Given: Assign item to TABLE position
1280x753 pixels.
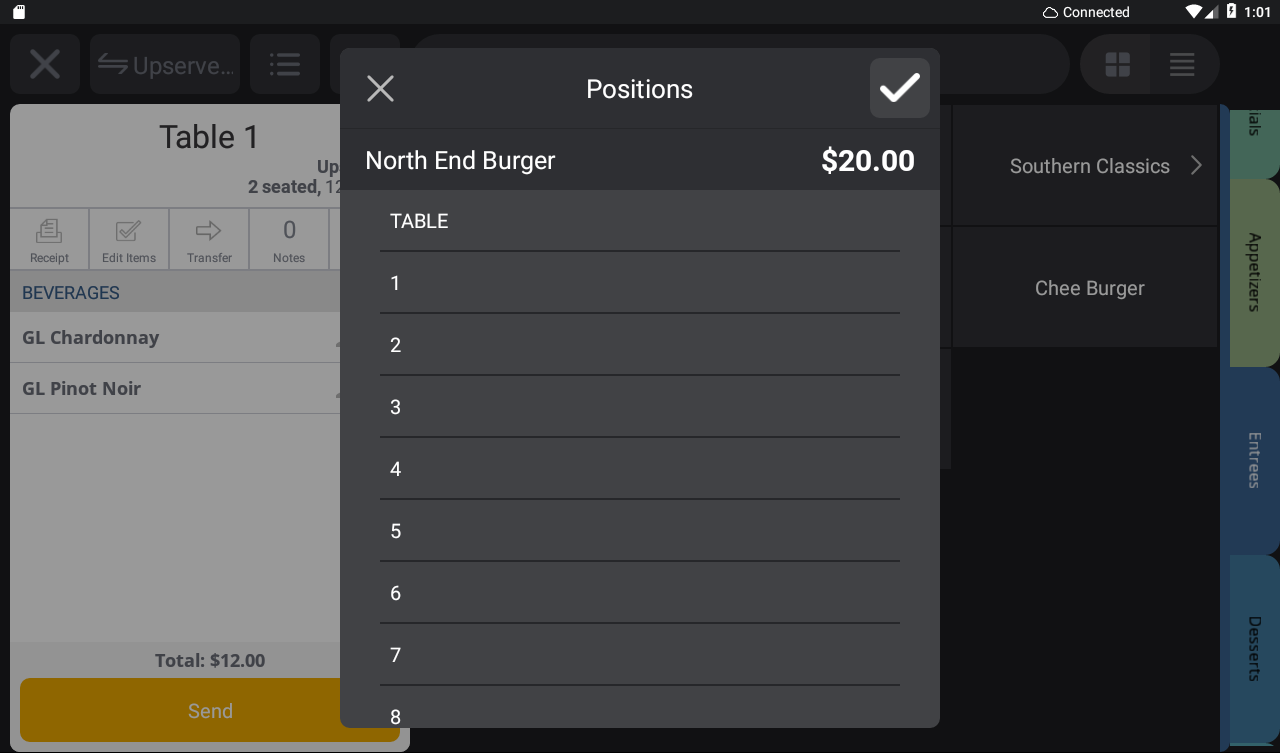Looking at the screenshot, I should pos(640,221).
